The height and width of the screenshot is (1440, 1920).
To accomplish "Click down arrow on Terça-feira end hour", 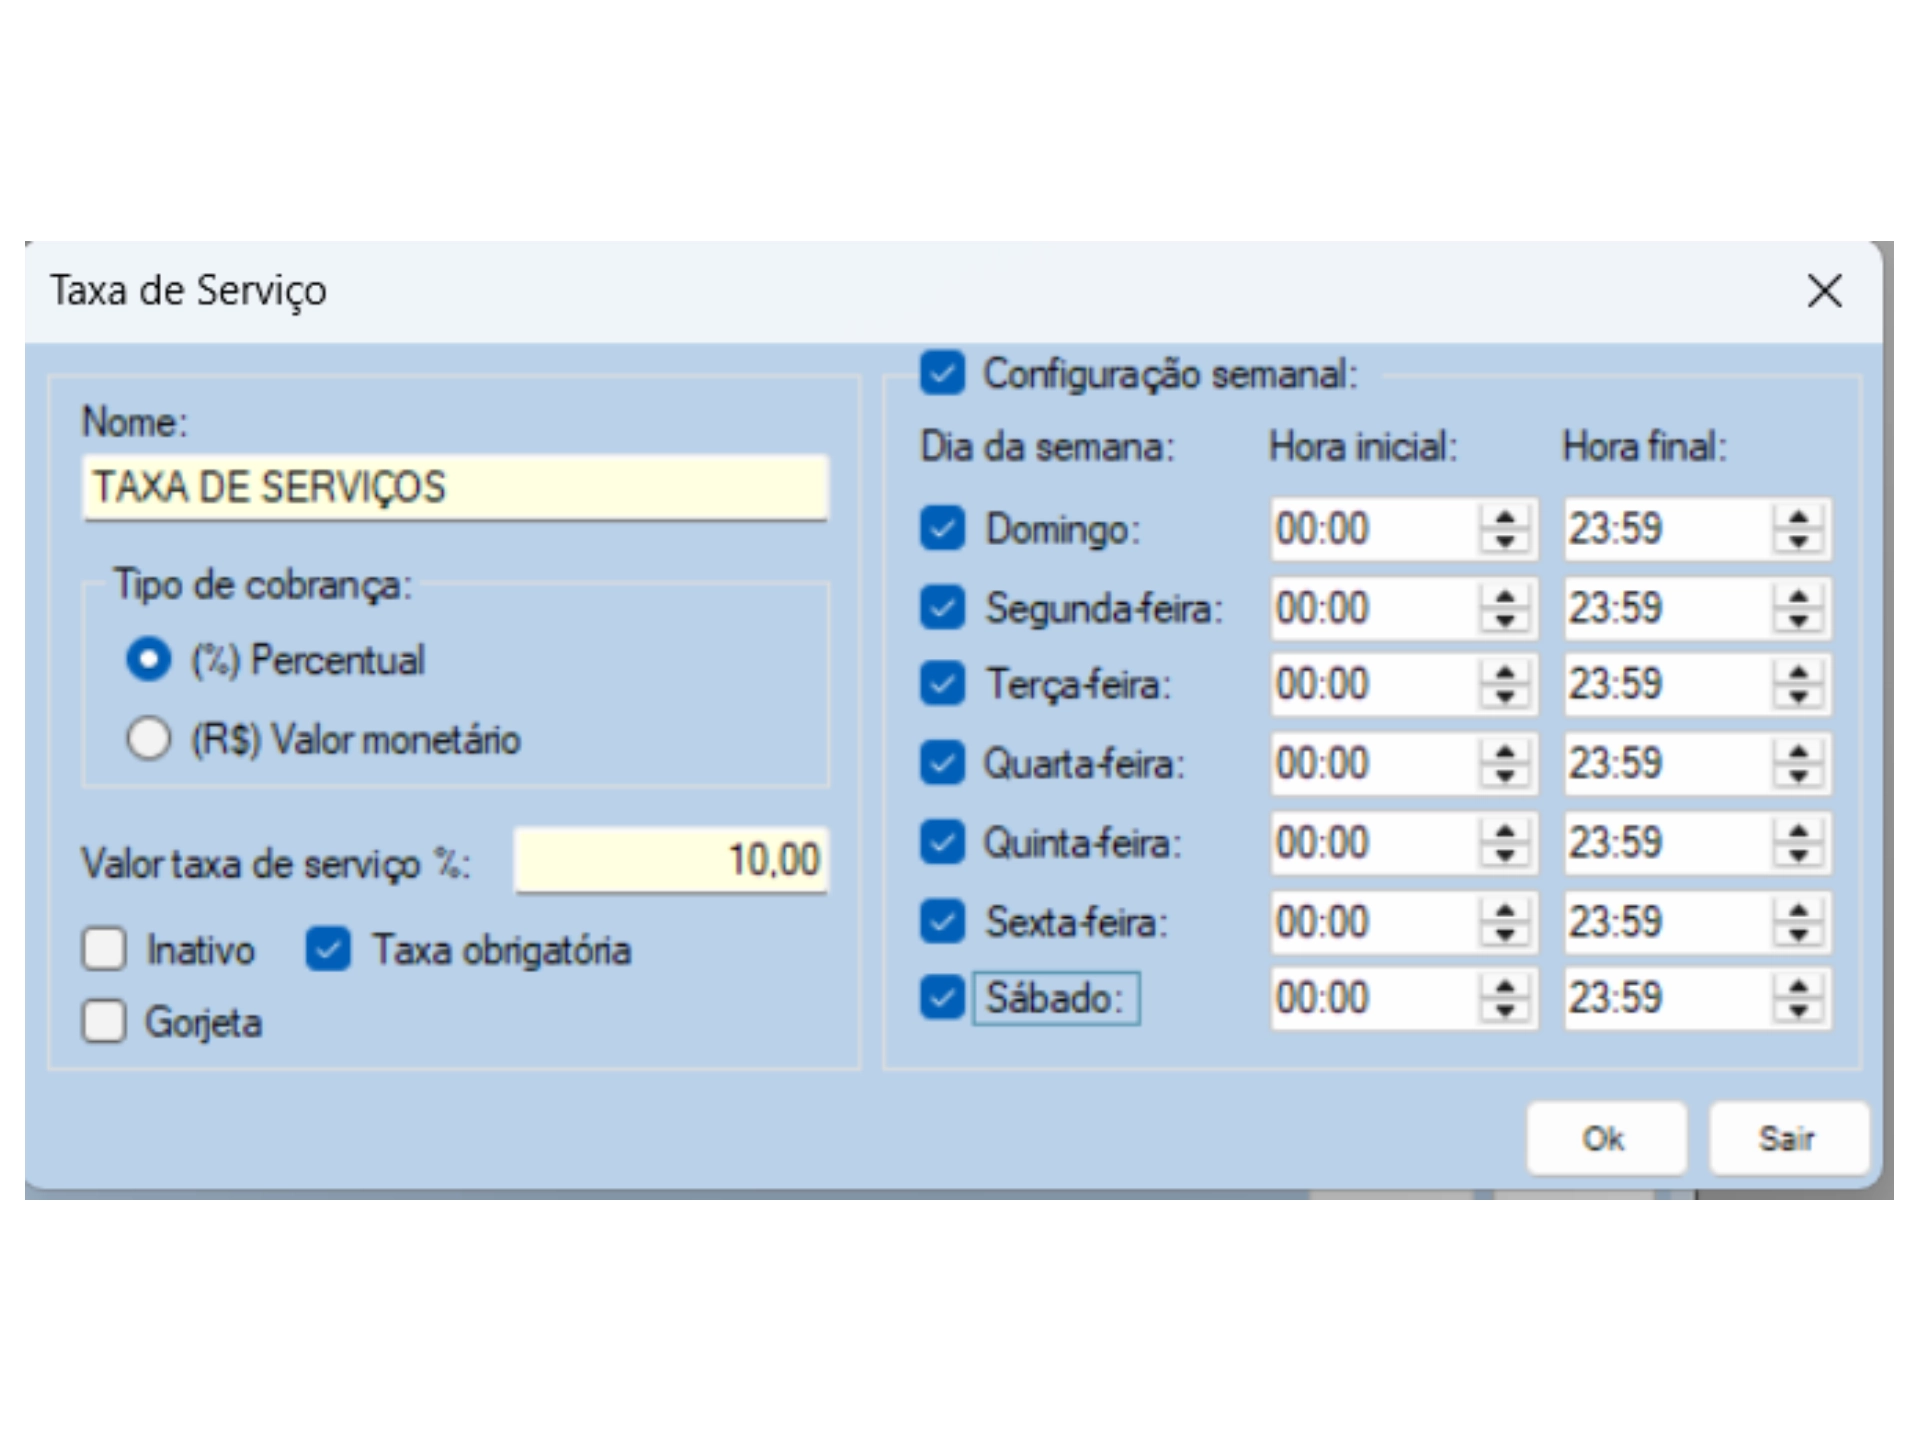I will pyautogui.click(x=1798, y=697).
